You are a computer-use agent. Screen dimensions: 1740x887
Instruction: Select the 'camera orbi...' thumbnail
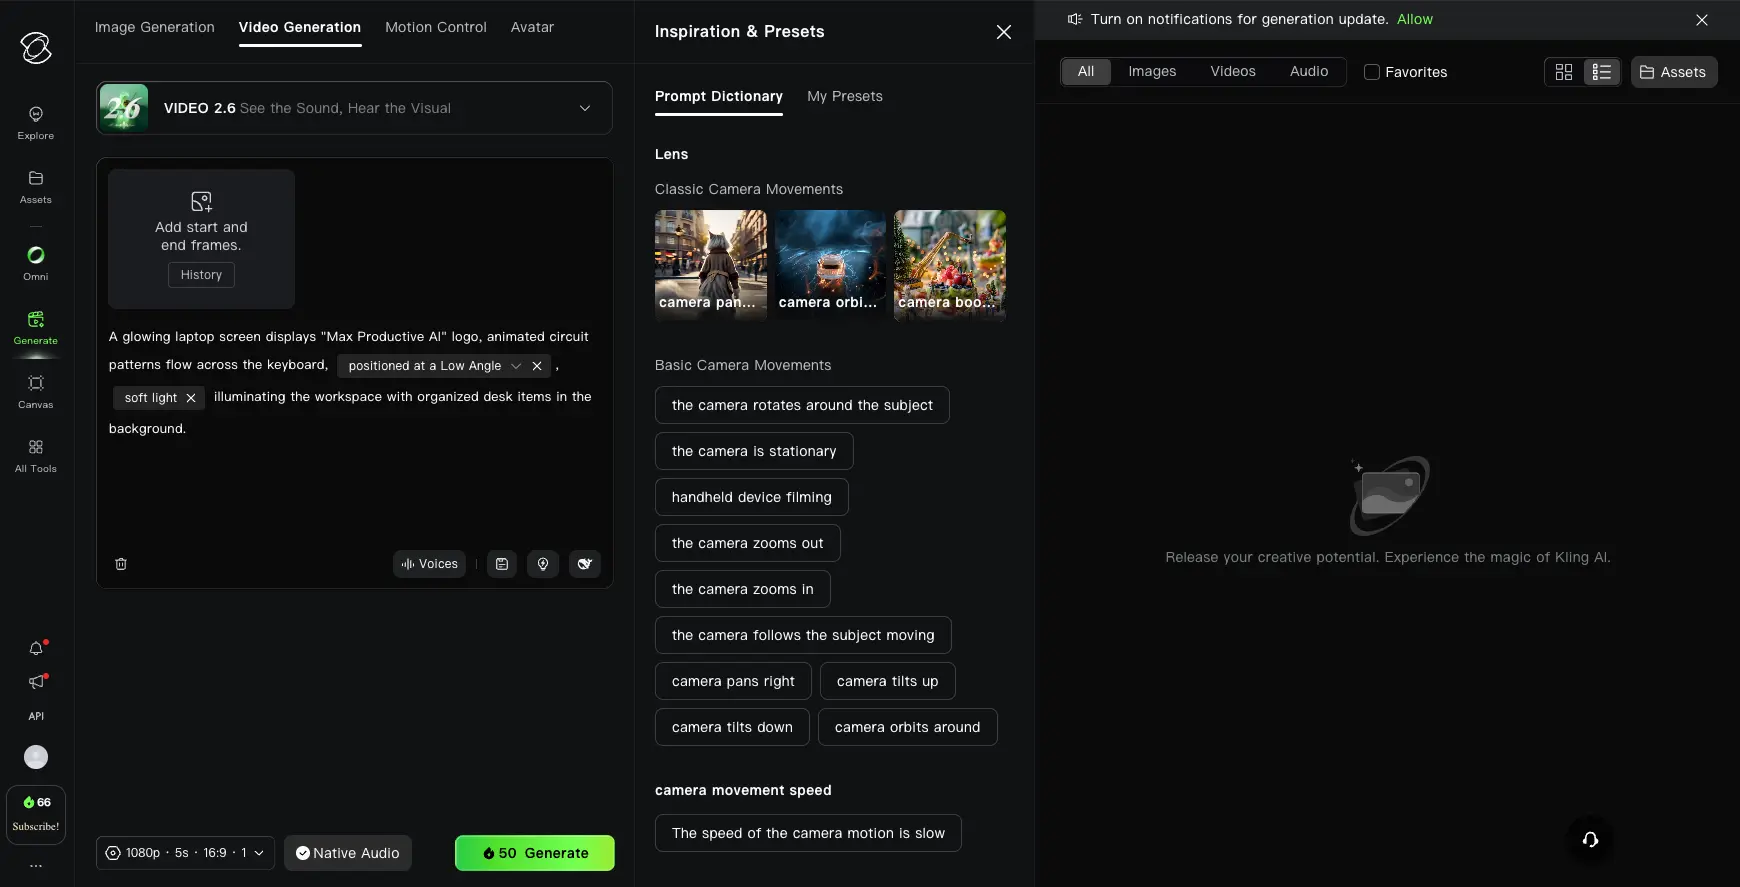(x=830, y=265)
